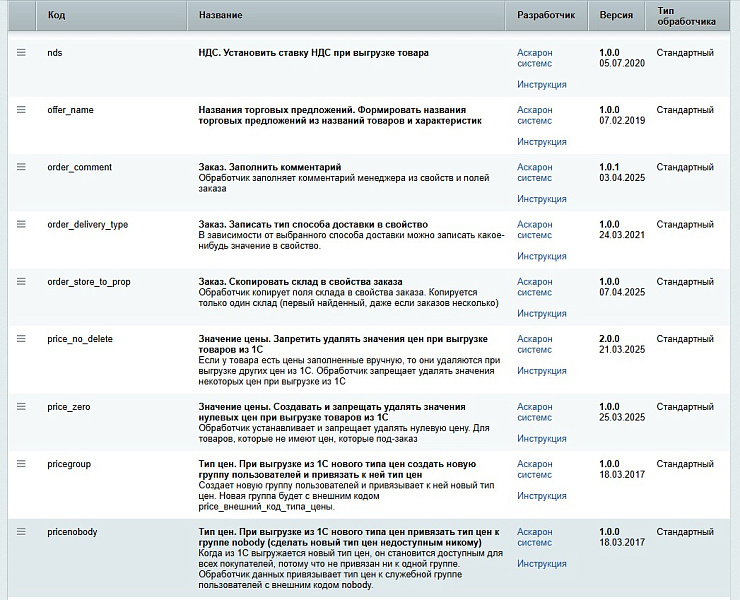Open Инструкция link for nds handler

tap(542, 85)
